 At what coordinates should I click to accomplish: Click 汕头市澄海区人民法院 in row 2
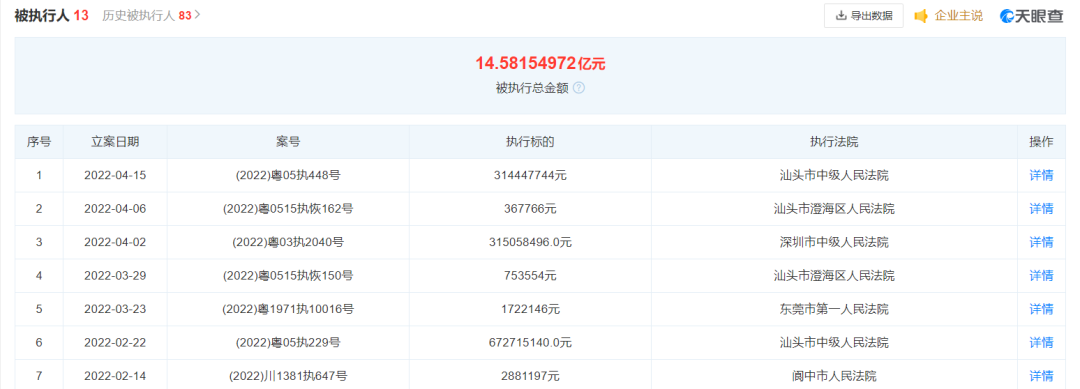pyautogui.click(x=834, y=209)
